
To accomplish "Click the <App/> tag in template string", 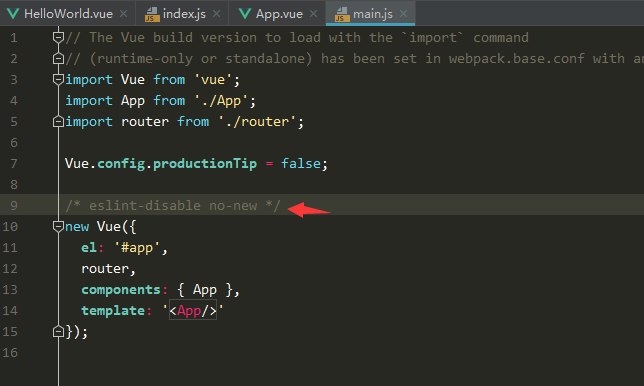I will [x=193, y=310].
